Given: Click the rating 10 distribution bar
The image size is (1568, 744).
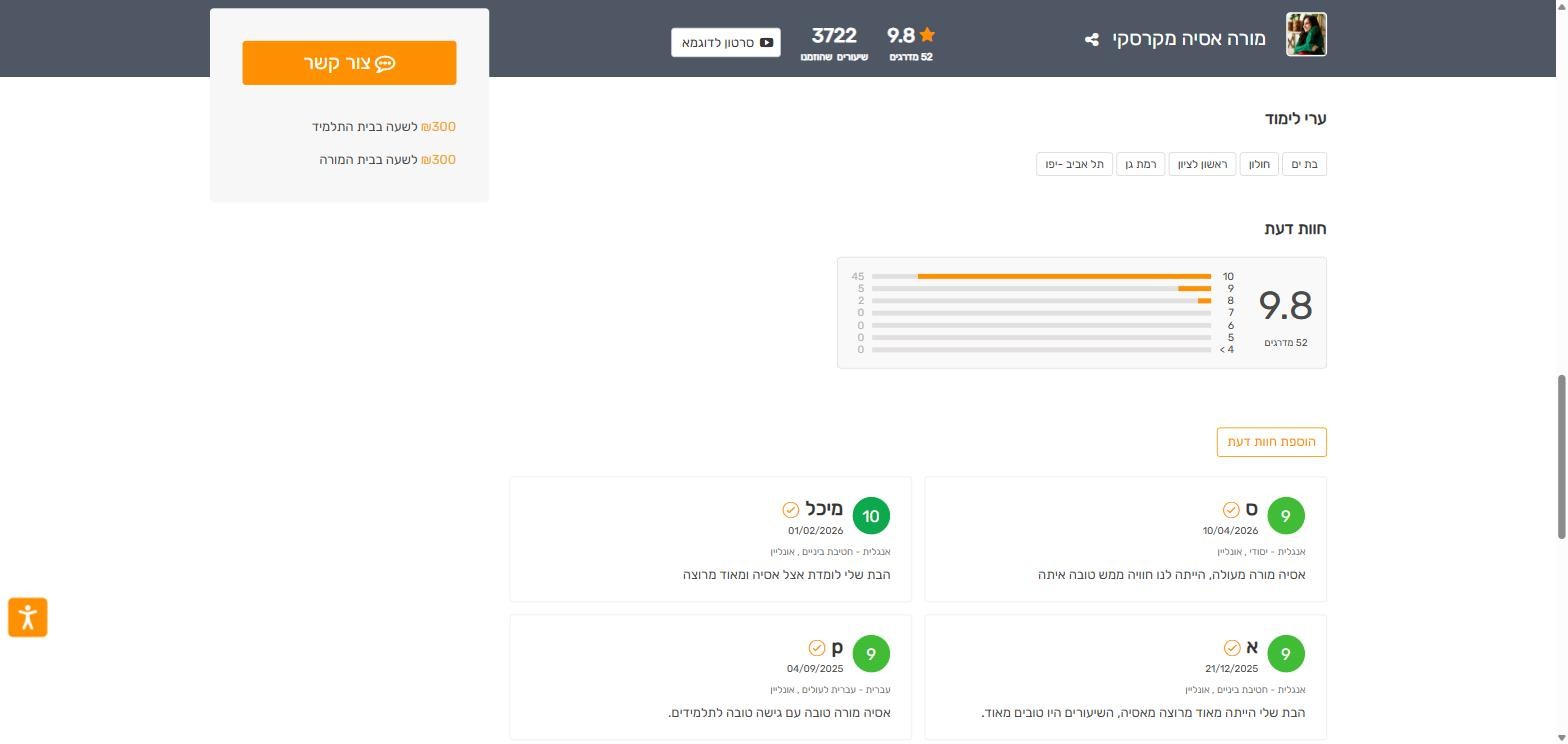Looking at the screenshot, I should click(x=1041, y=276).
